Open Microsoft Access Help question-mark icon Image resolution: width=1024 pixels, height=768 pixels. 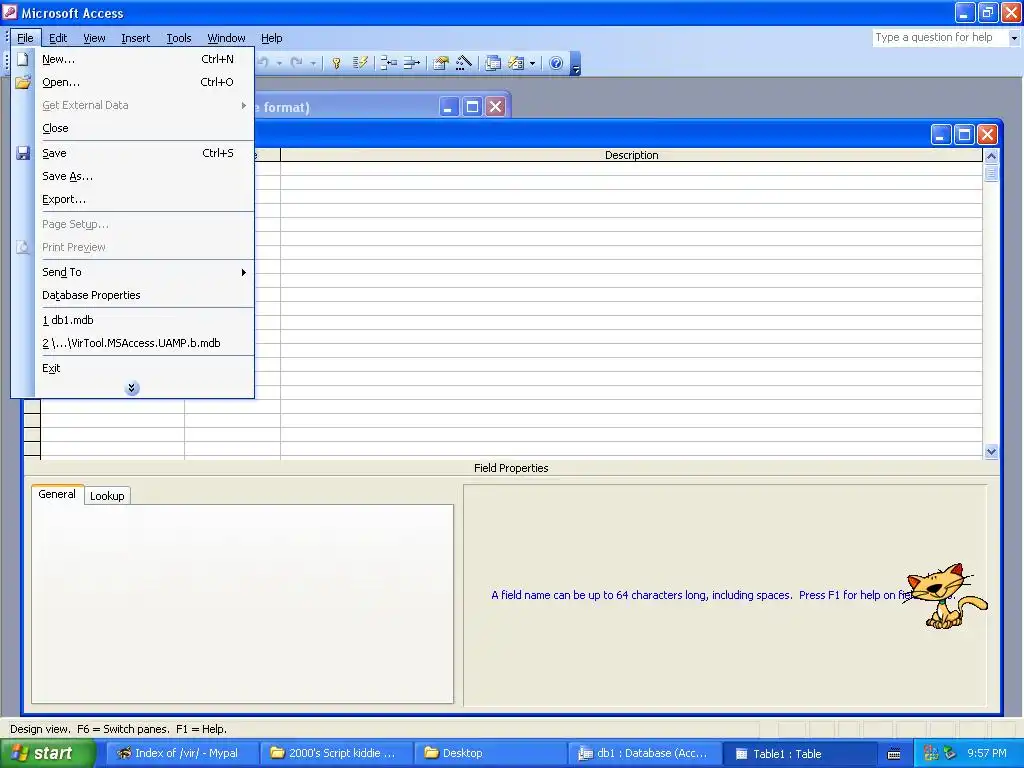tap(556, 63)
